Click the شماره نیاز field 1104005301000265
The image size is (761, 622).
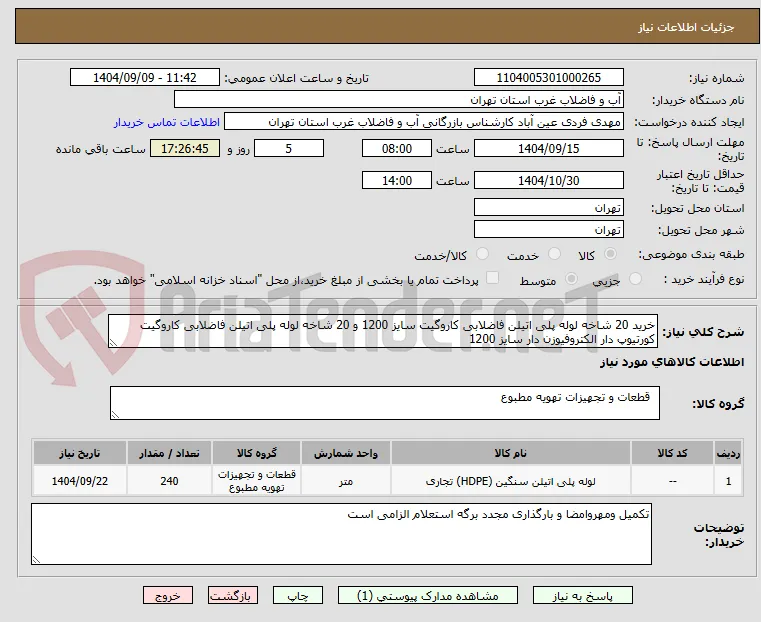tap(549, 78)
